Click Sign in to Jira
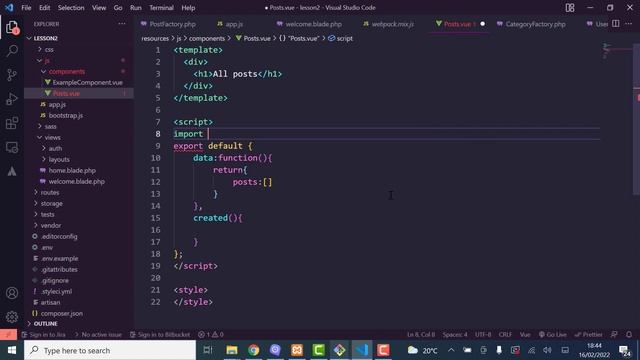The width and height of the screenshot is (640, 360). tap(43, 334)
